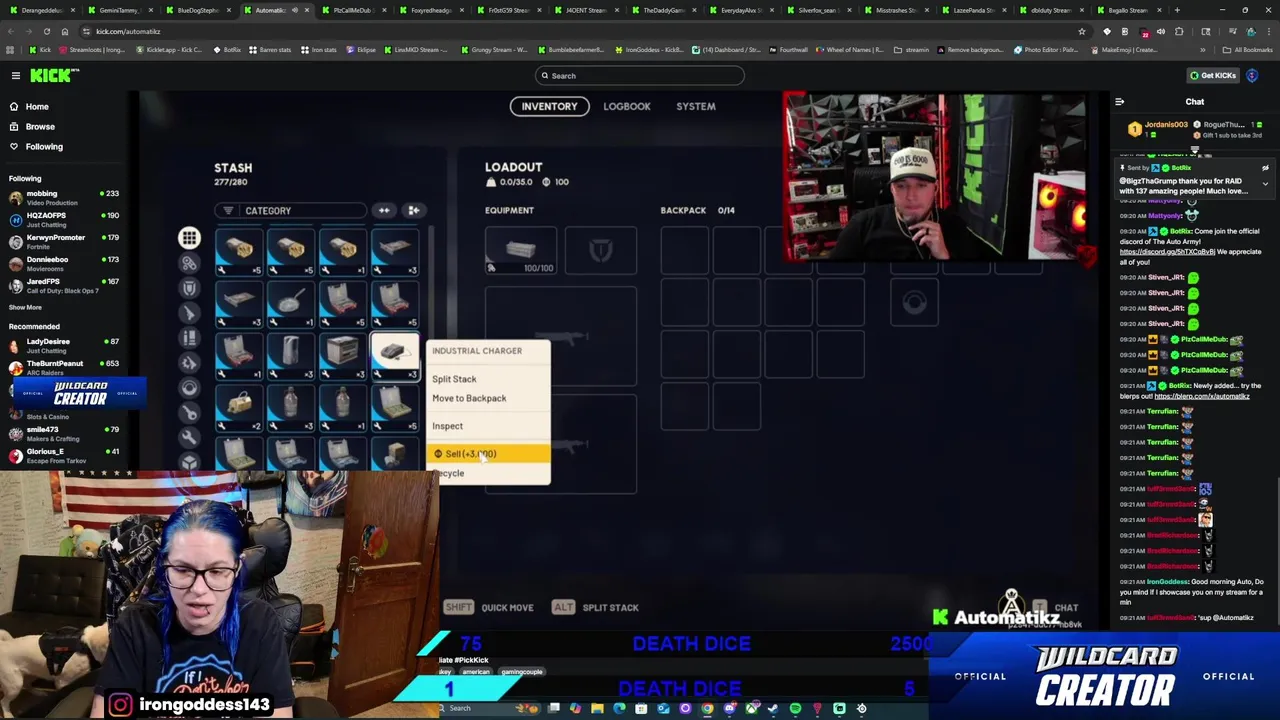Viewport: 1280px width, 720px height.
Task: Open the blerp.com/x/automatikz chat link
Action: [x=1202, y=396]
